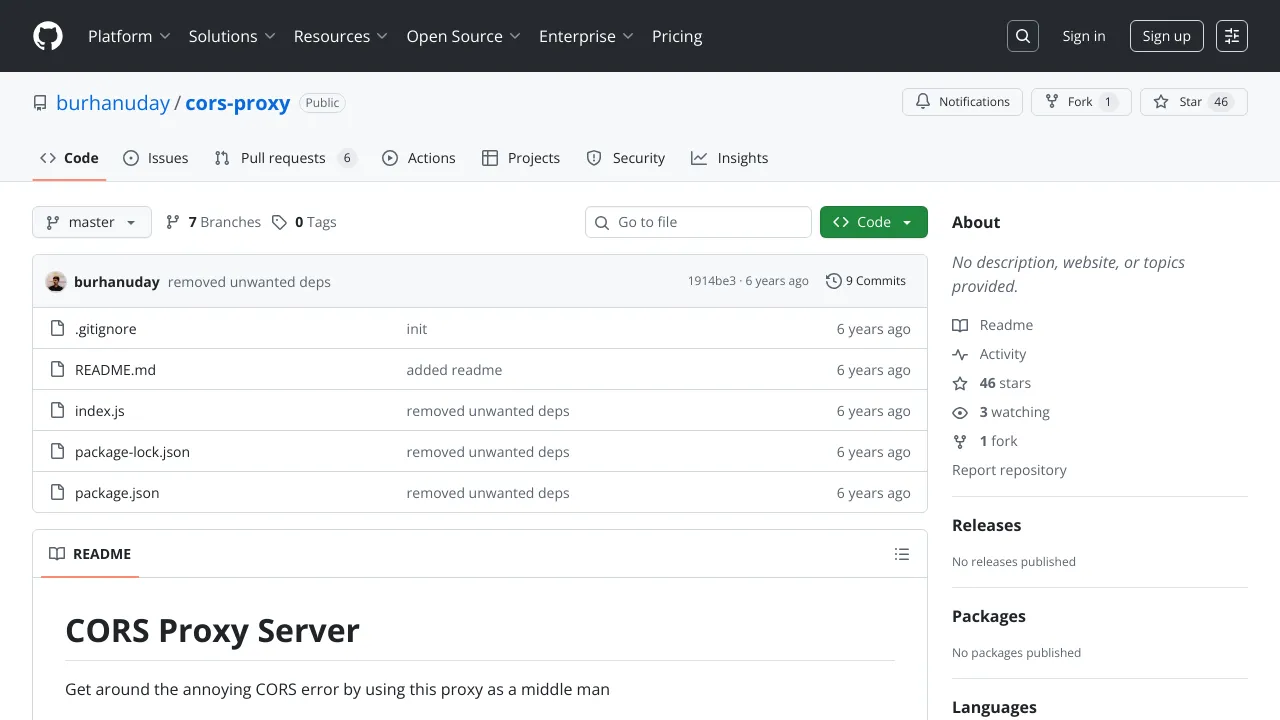Screen dimensions: 1280x720
Task: Expand the Resources dropdown menu
Action: pyautogui.click(x=341, y=36)
